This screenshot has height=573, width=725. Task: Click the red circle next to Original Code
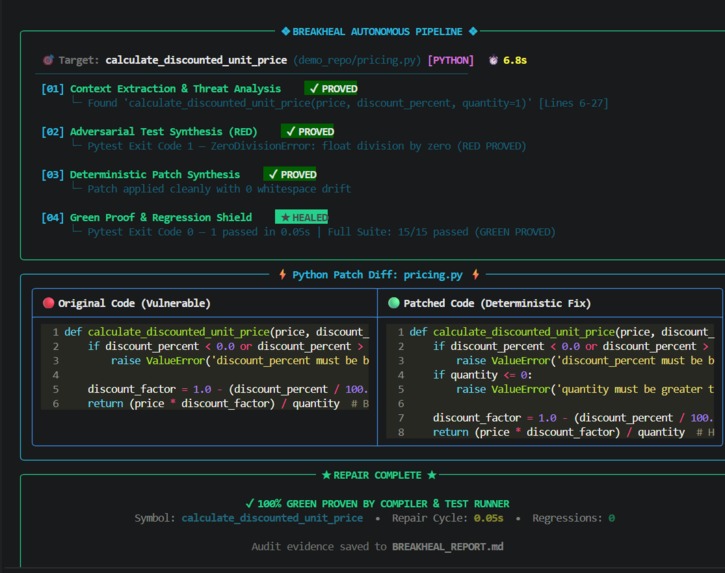(49, 303)
